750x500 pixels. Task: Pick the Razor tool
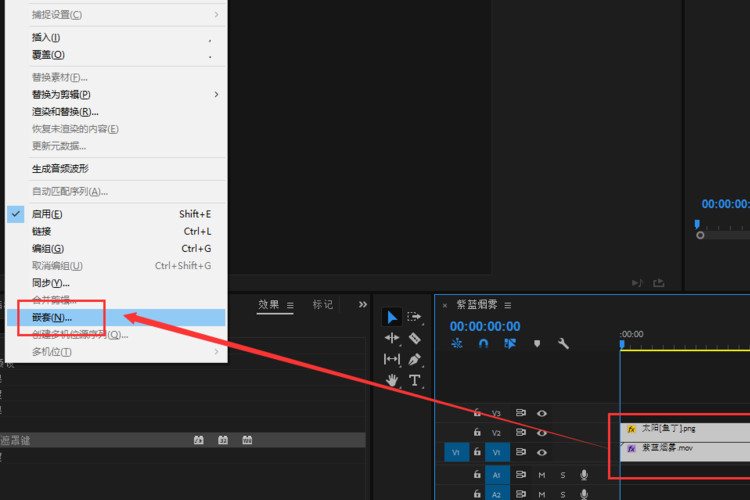click(414, 338)
